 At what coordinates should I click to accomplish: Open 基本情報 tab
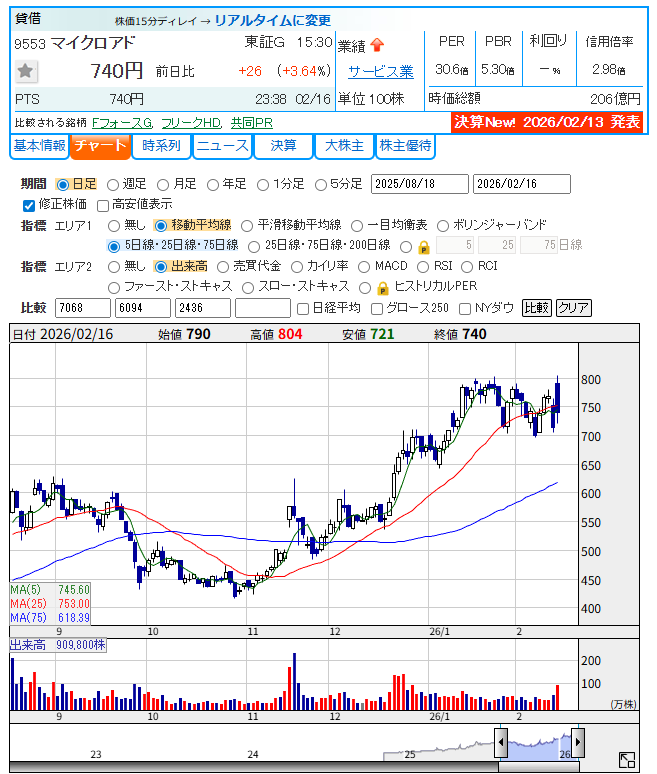(x=39, y=146)
